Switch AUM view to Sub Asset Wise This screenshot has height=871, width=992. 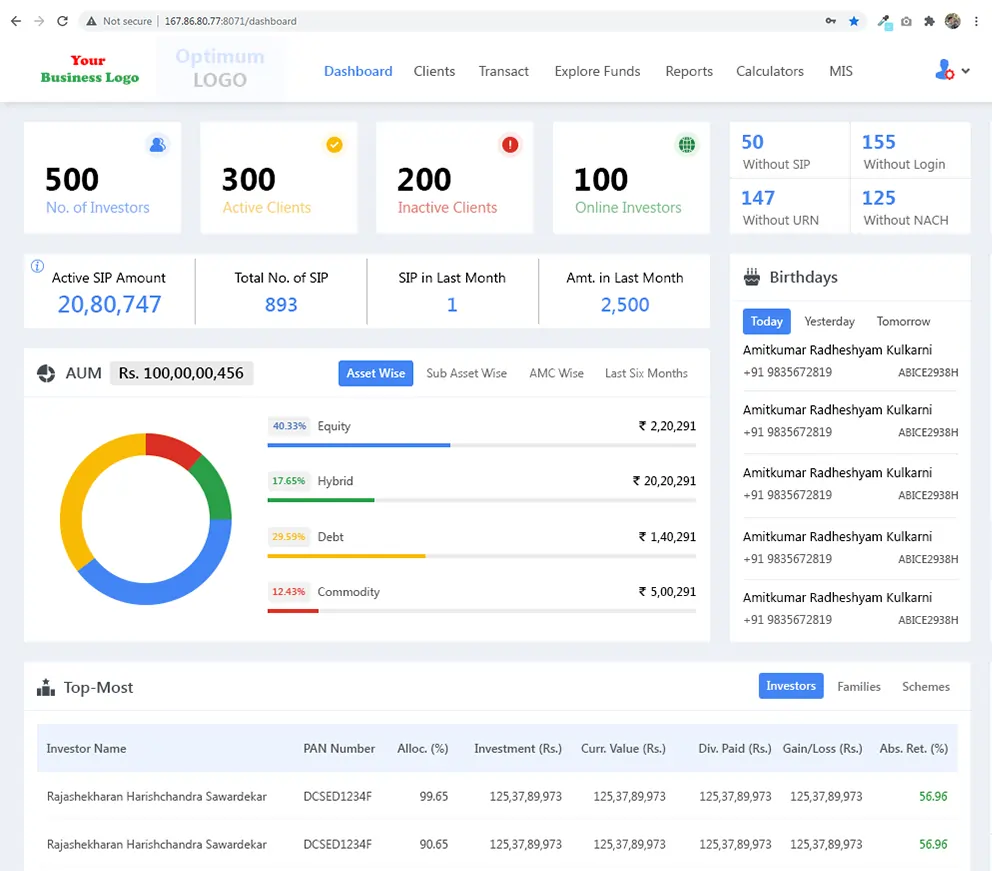(466, 373)
